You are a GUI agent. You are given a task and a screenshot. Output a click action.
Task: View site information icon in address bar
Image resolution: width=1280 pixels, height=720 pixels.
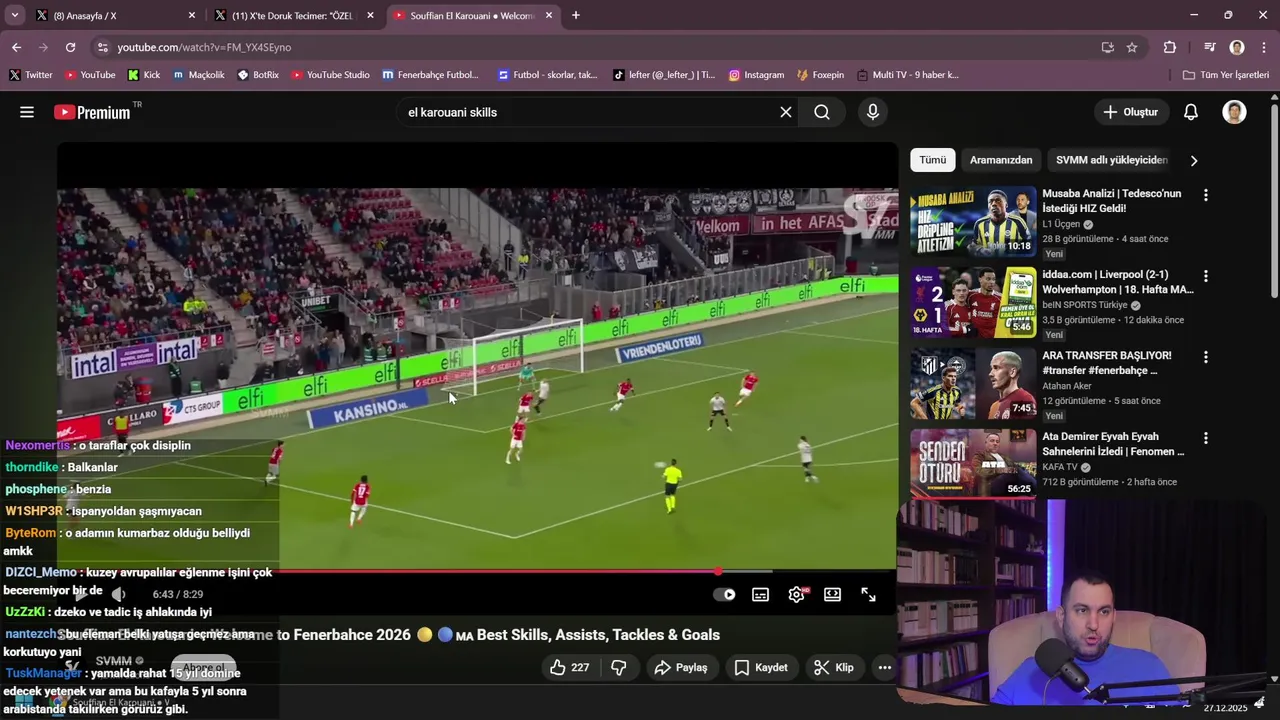[x=102, y=47]
